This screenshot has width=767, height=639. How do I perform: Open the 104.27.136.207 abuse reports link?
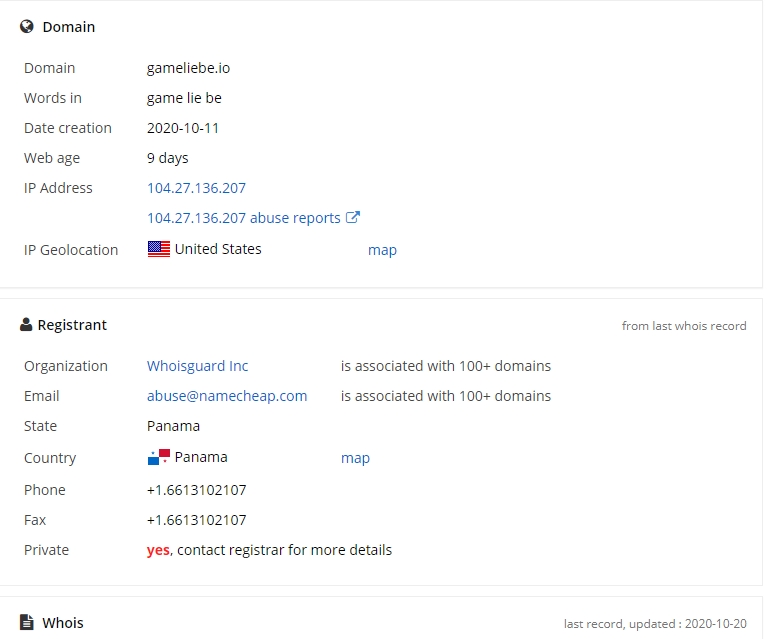[x=244, y=218]
